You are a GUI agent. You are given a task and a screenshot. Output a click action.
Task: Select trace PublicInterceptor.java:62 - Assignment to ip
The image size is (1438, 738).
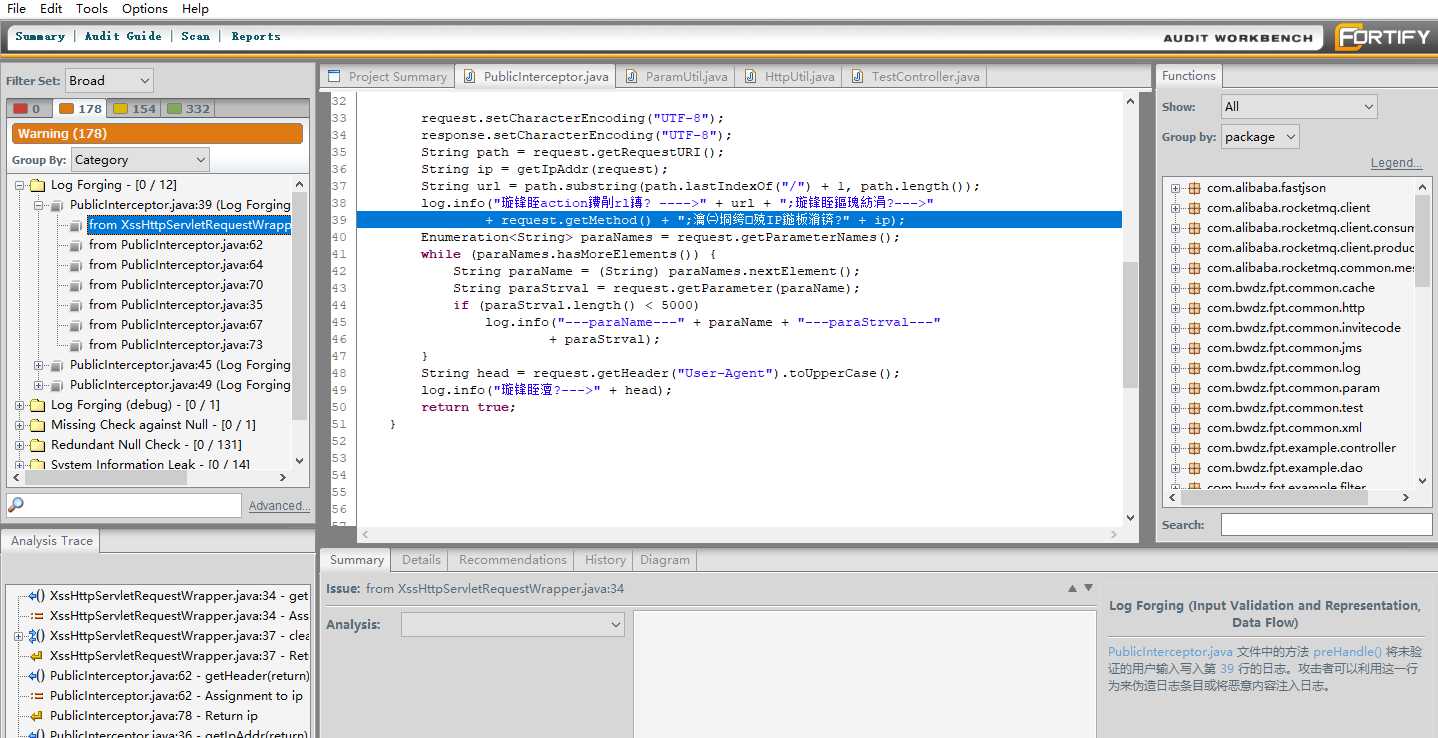pos(176,696)
